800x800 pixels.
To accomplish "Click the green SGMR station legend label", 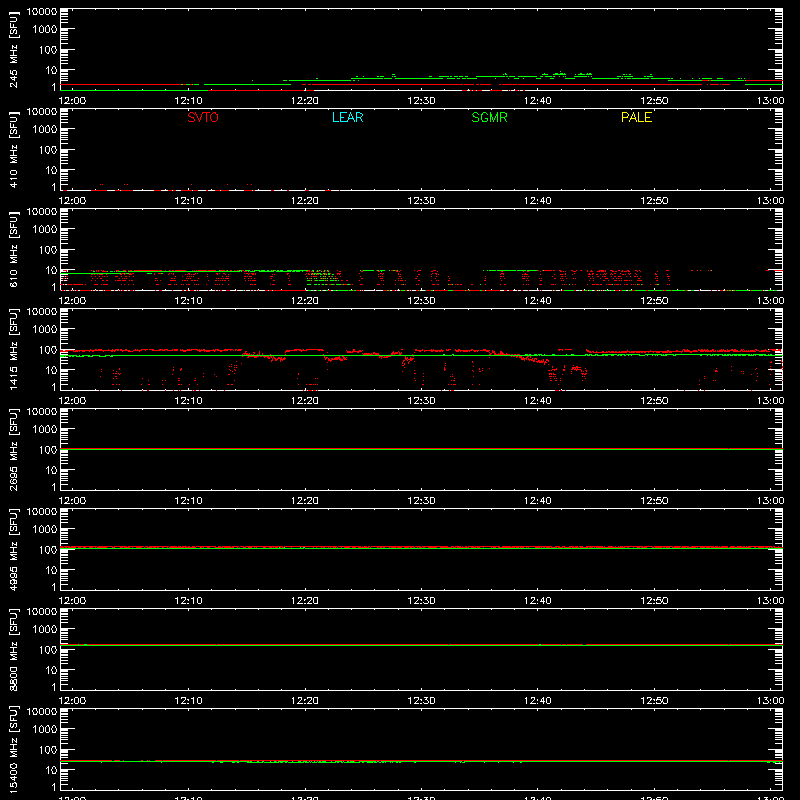I will [x=489, y=117].
